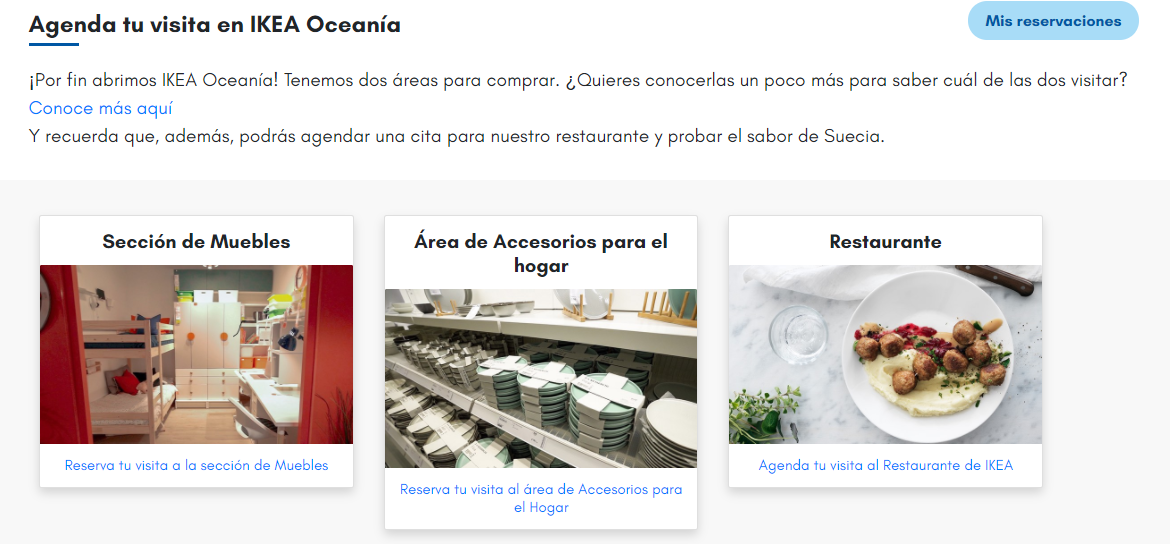
Task: Click the blue underline beneath the page heading
Action: (x=54, y=44)
